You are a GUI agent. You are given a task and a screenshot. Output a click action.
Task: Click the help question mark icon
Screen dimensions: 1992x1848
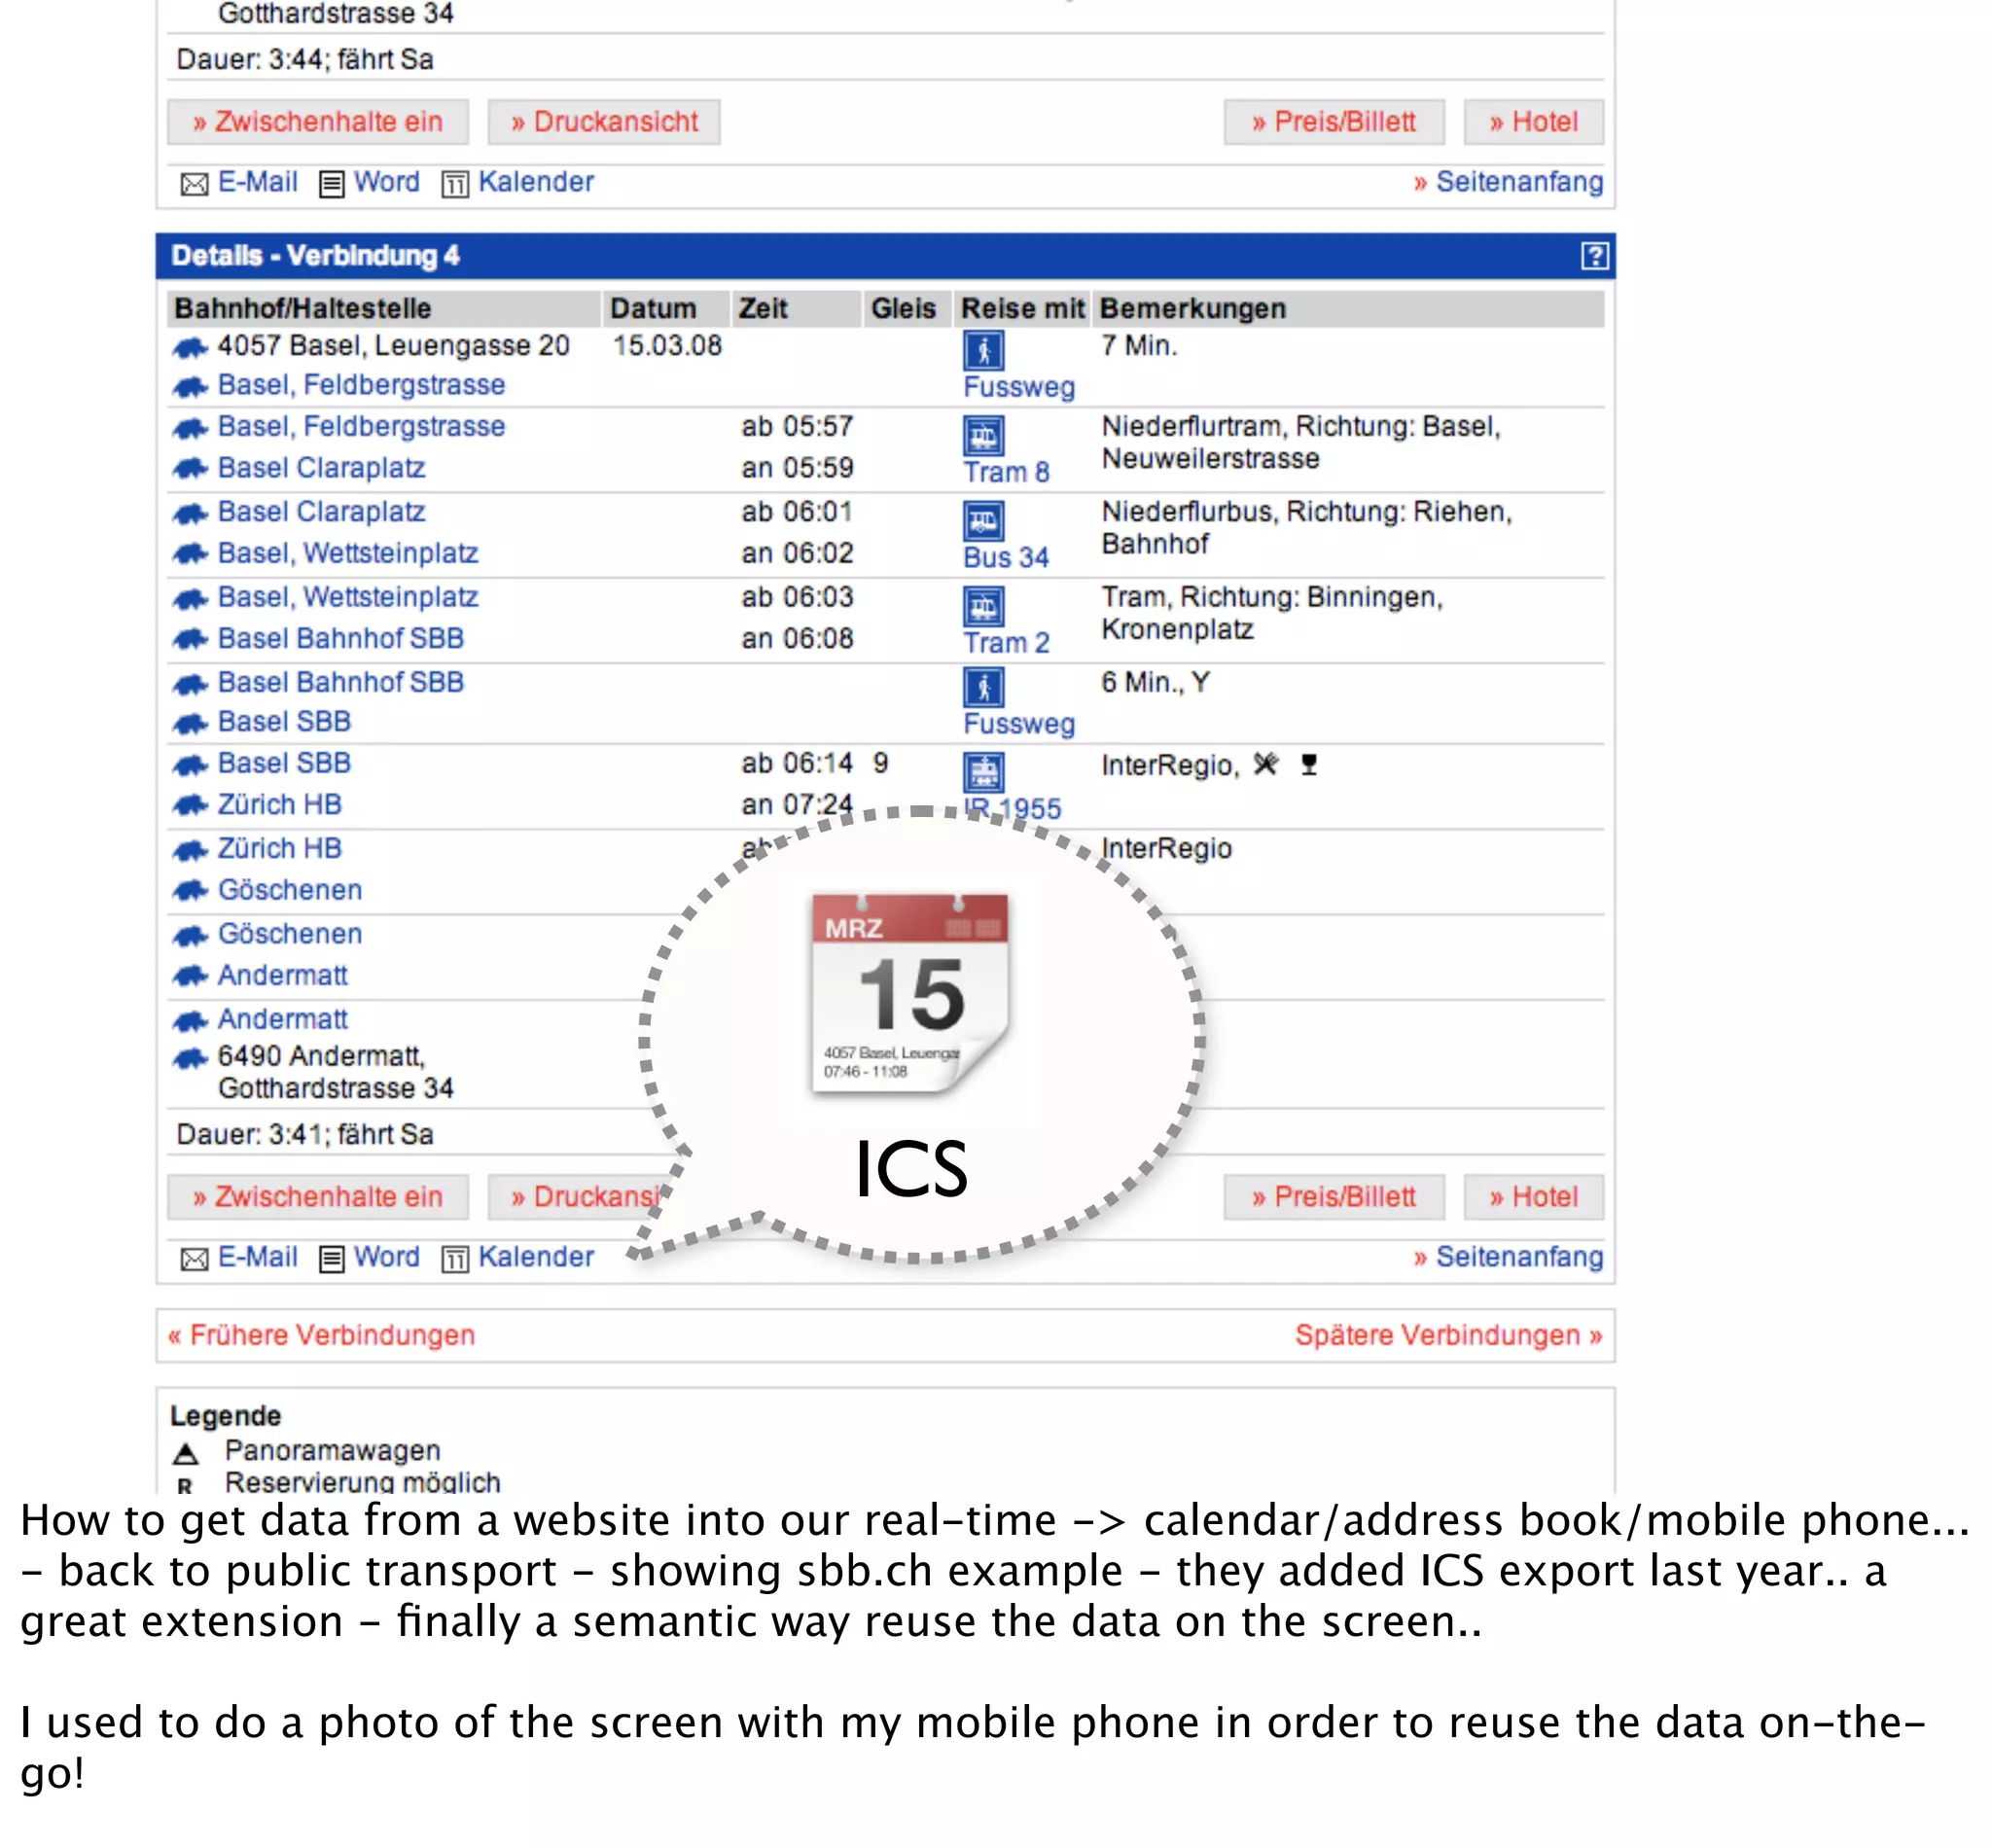coord(1594,256)
